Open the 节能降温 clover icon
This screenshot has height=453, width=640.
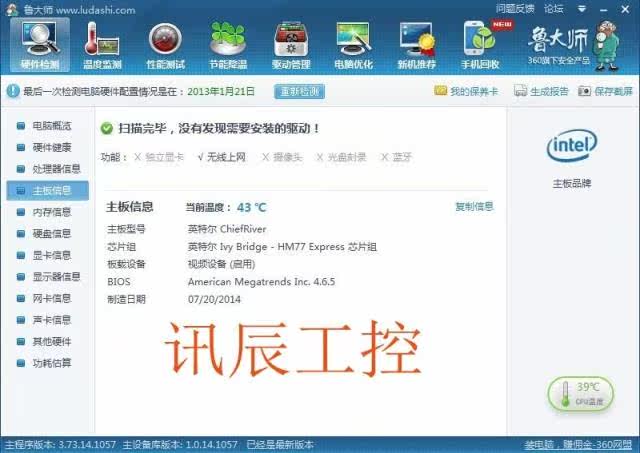click(x=228, y=44)
